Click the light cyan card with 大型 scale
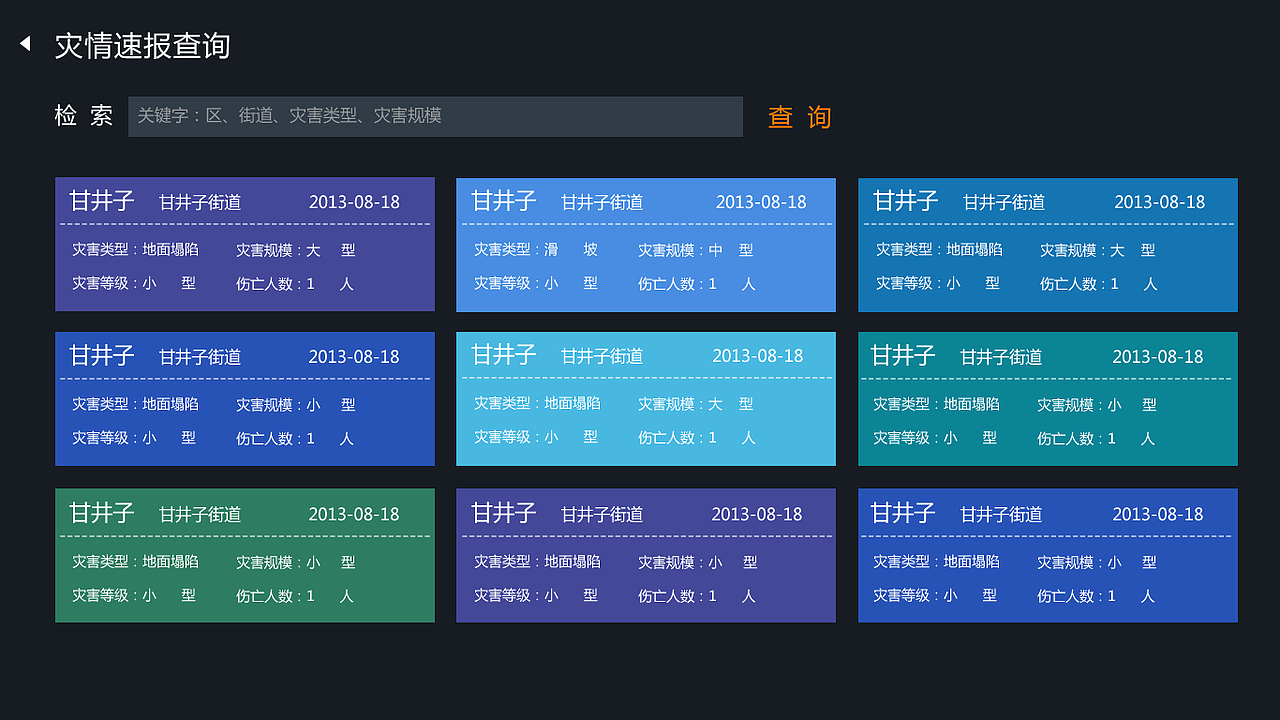The height and width of the screenshot is (720, 1280). pos(645,399)
